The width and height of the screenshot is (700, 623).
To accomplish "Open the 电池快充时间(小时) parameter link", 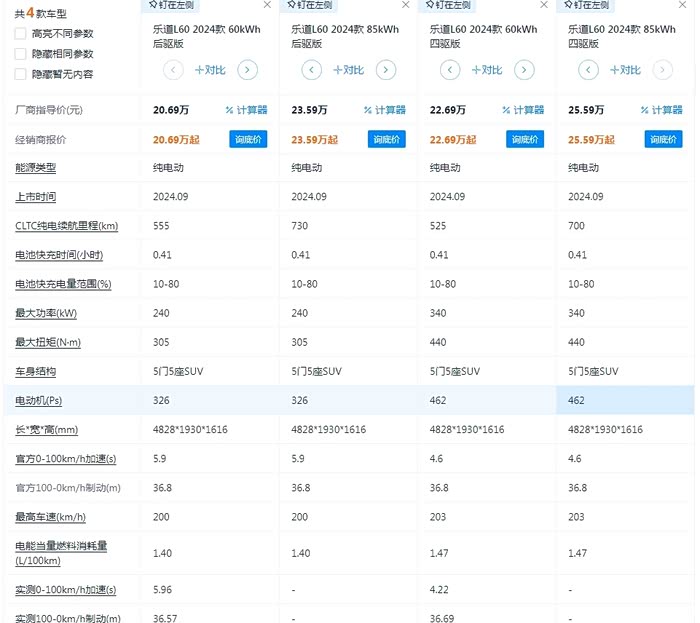I will point(59,255).
